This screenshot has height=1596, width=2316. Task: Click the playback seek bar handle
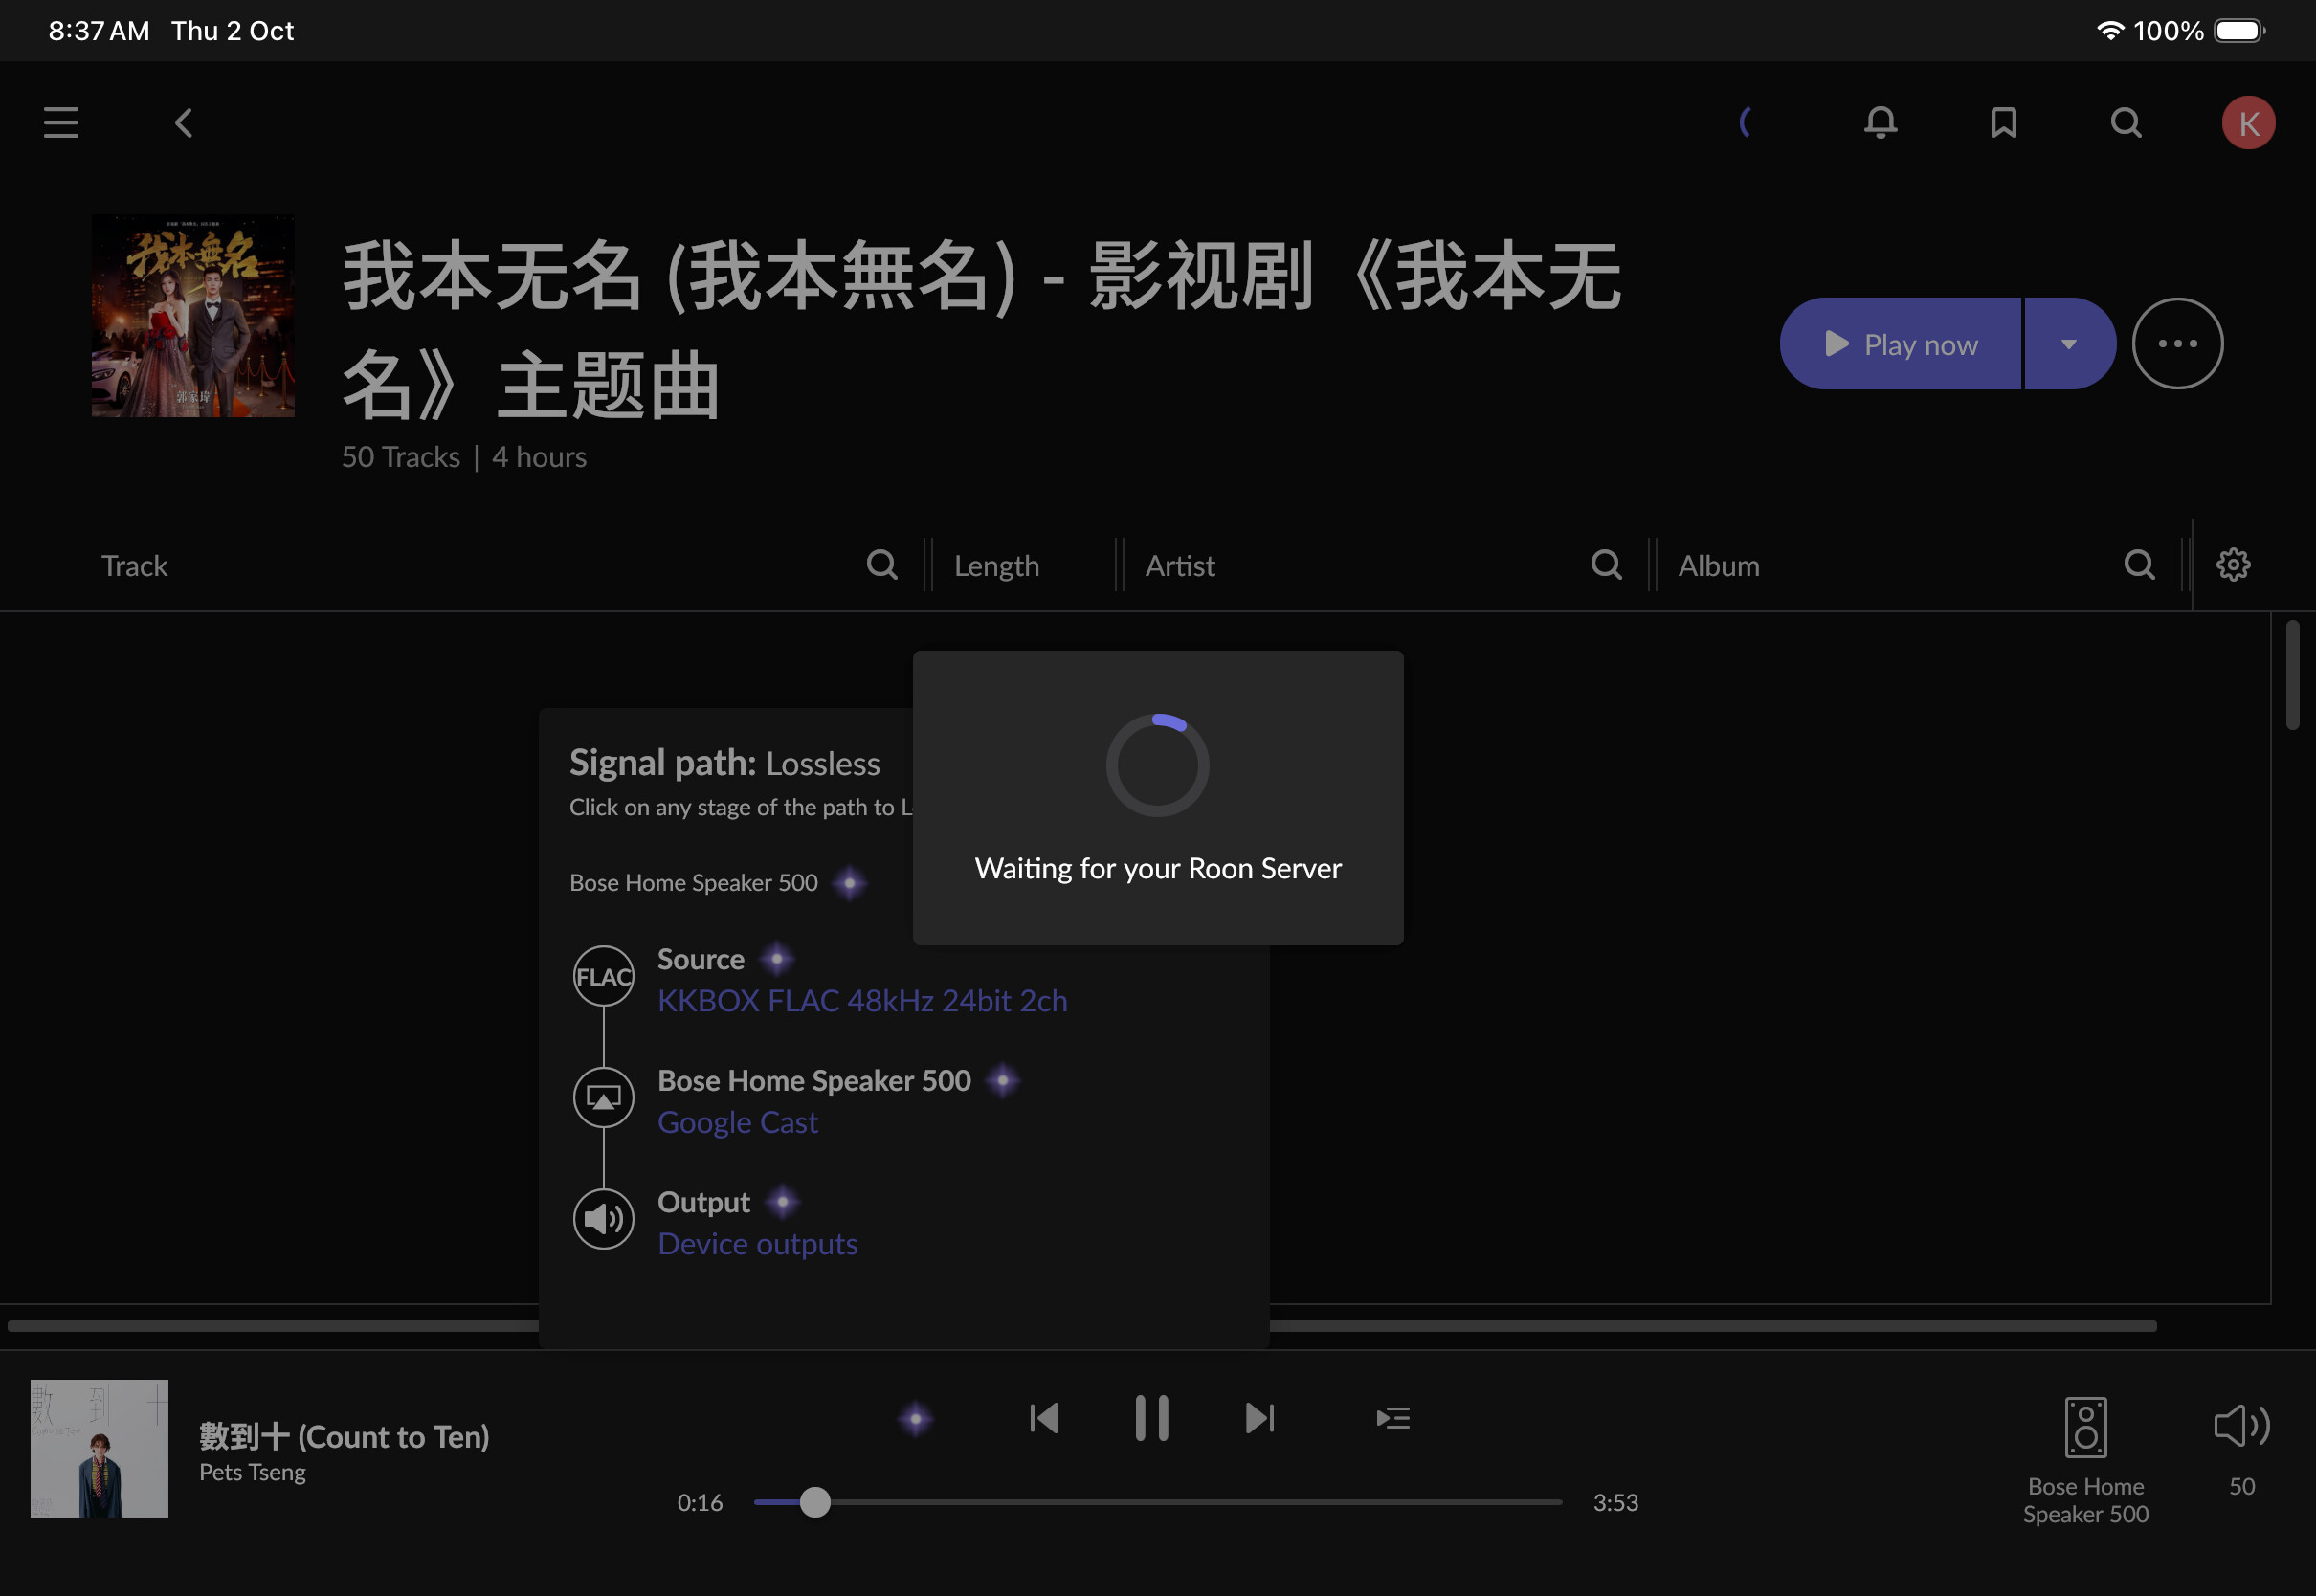click(815, 1502)
